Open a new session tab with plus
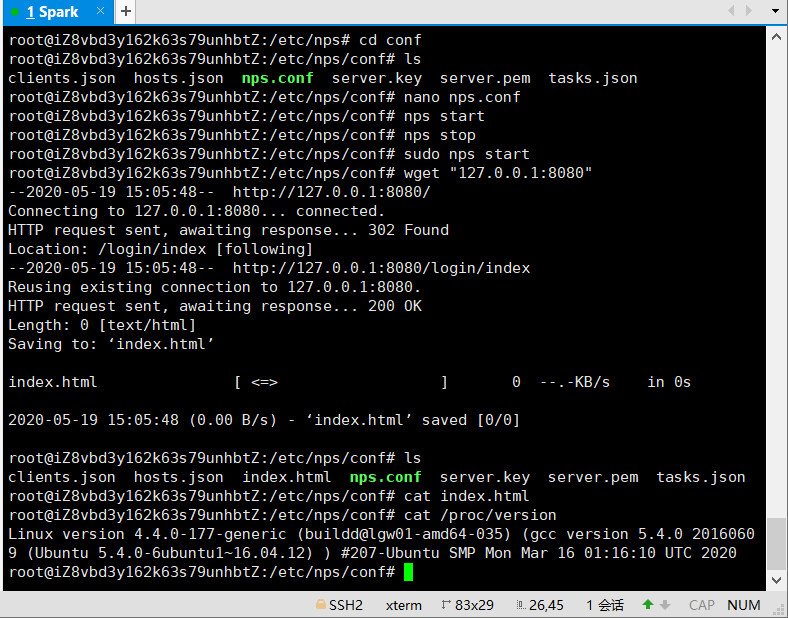 point(126,12)
